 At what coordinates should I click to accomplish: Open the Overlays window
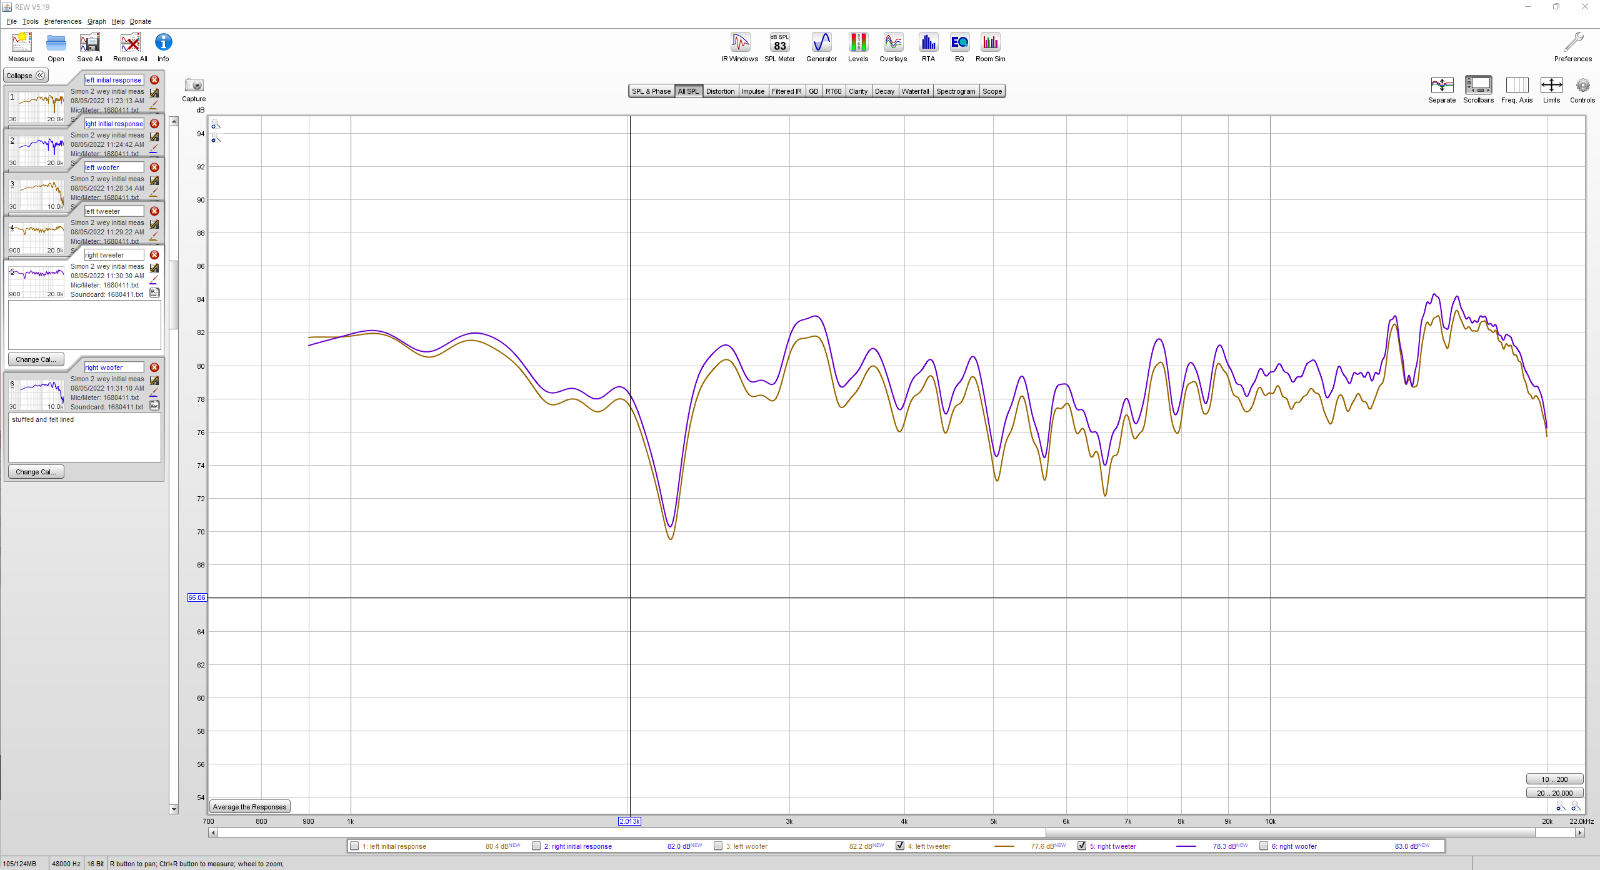coord(893,46)
